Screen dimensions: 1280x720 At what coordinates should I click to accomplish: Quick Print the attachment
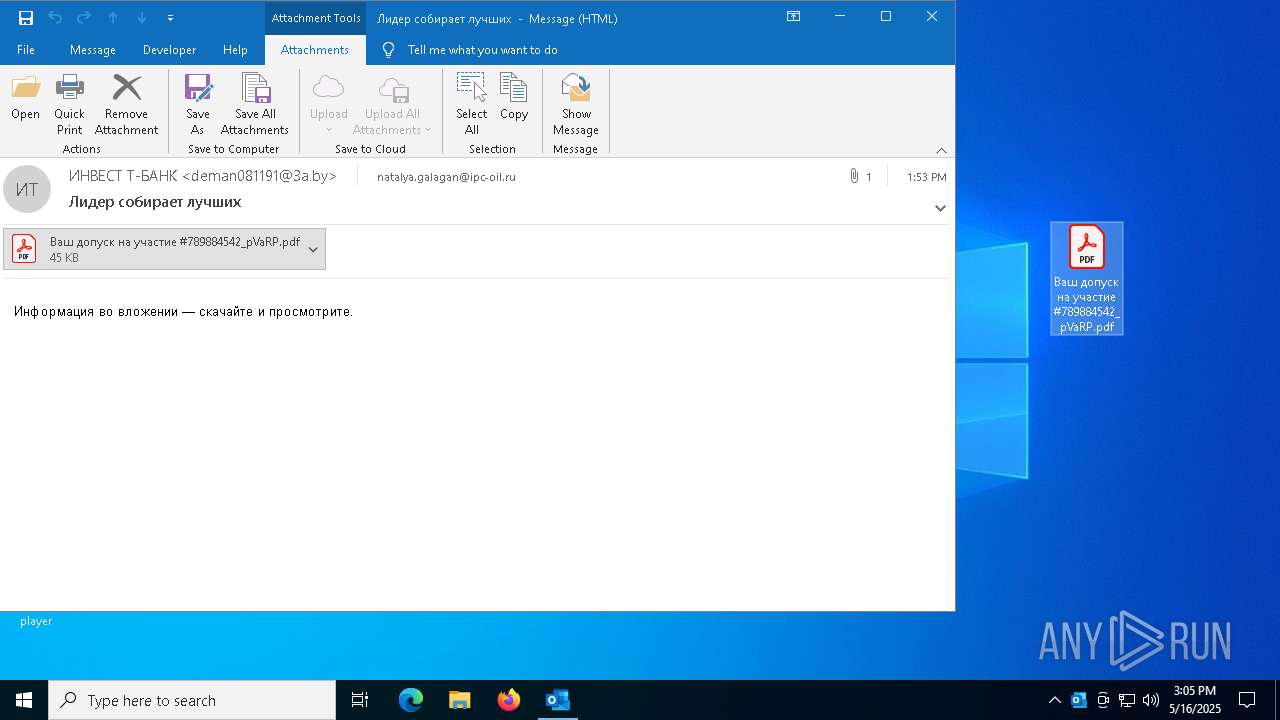coord(69,104)
